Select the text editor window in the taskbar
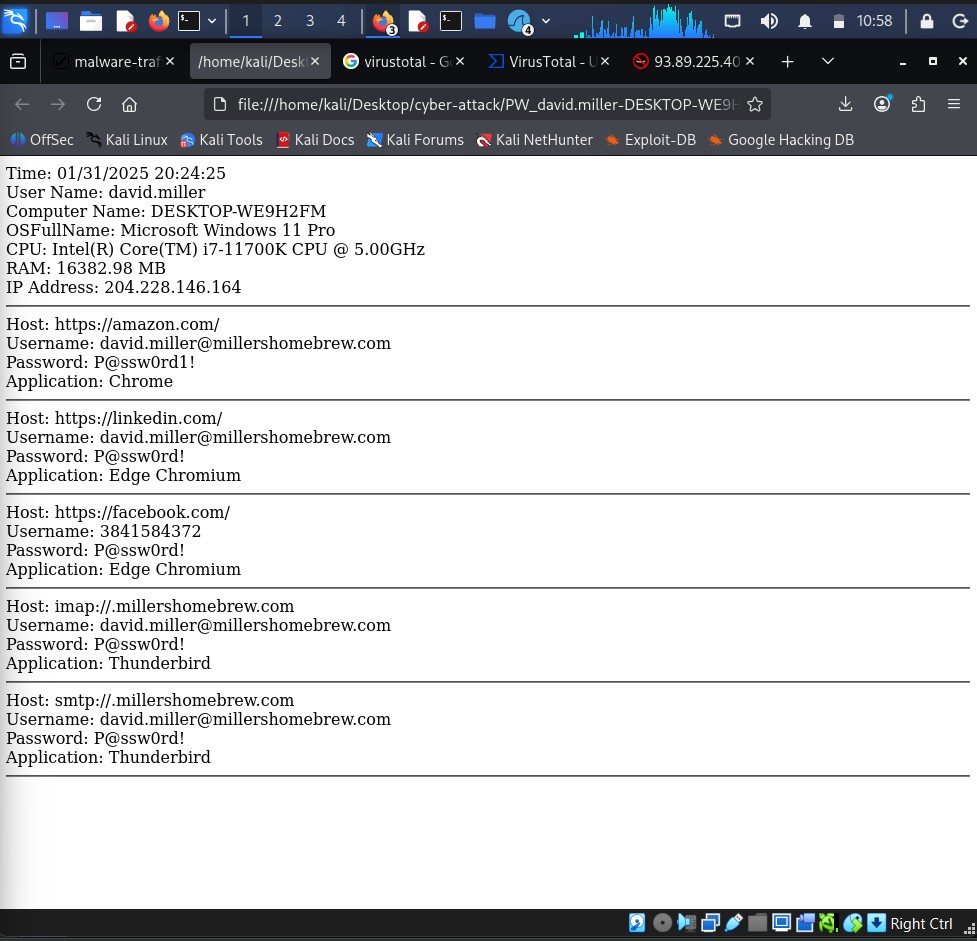The image size is (977, 941). pyautogui.click(x=418, y=21)
